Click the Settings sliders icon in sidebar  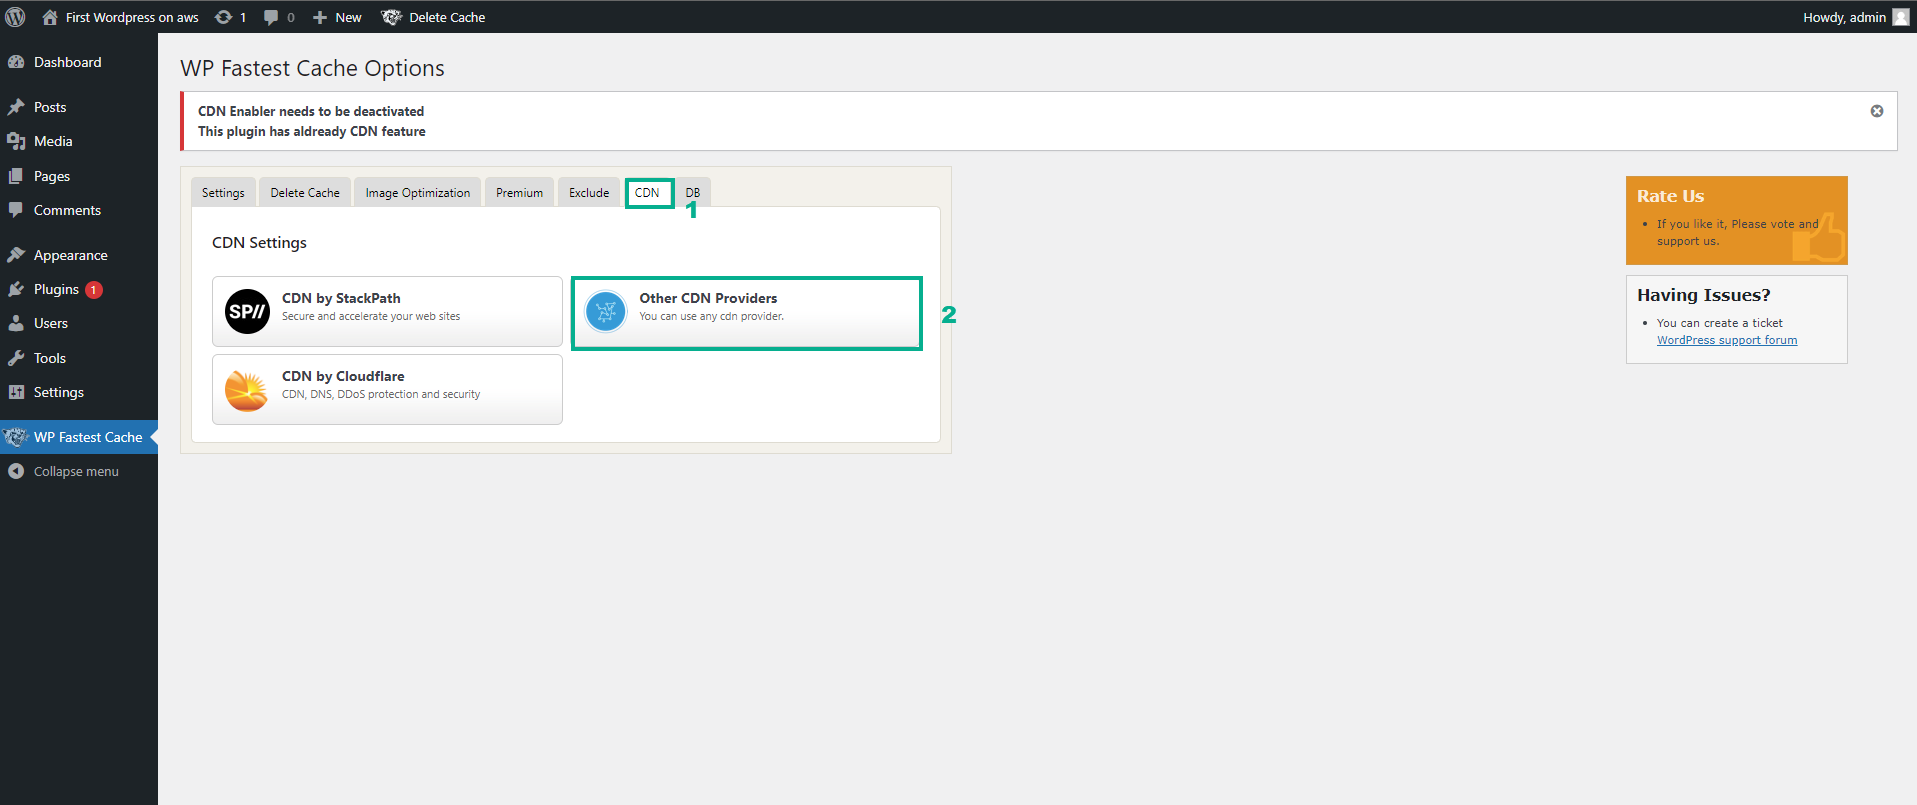click(x=16, y=392)
